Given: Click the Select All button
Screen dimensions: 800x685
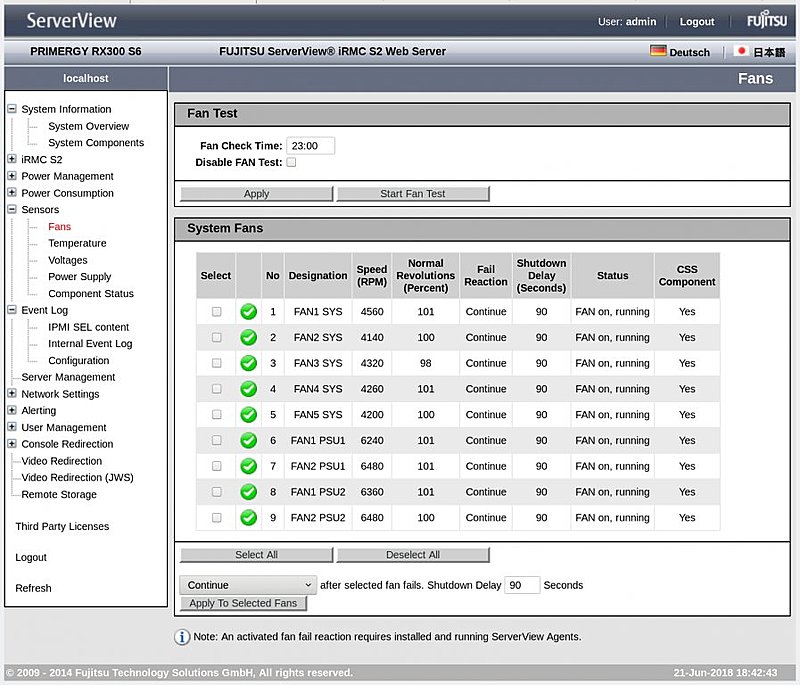Looking at the screenshot, I should (x=256, y=555).
